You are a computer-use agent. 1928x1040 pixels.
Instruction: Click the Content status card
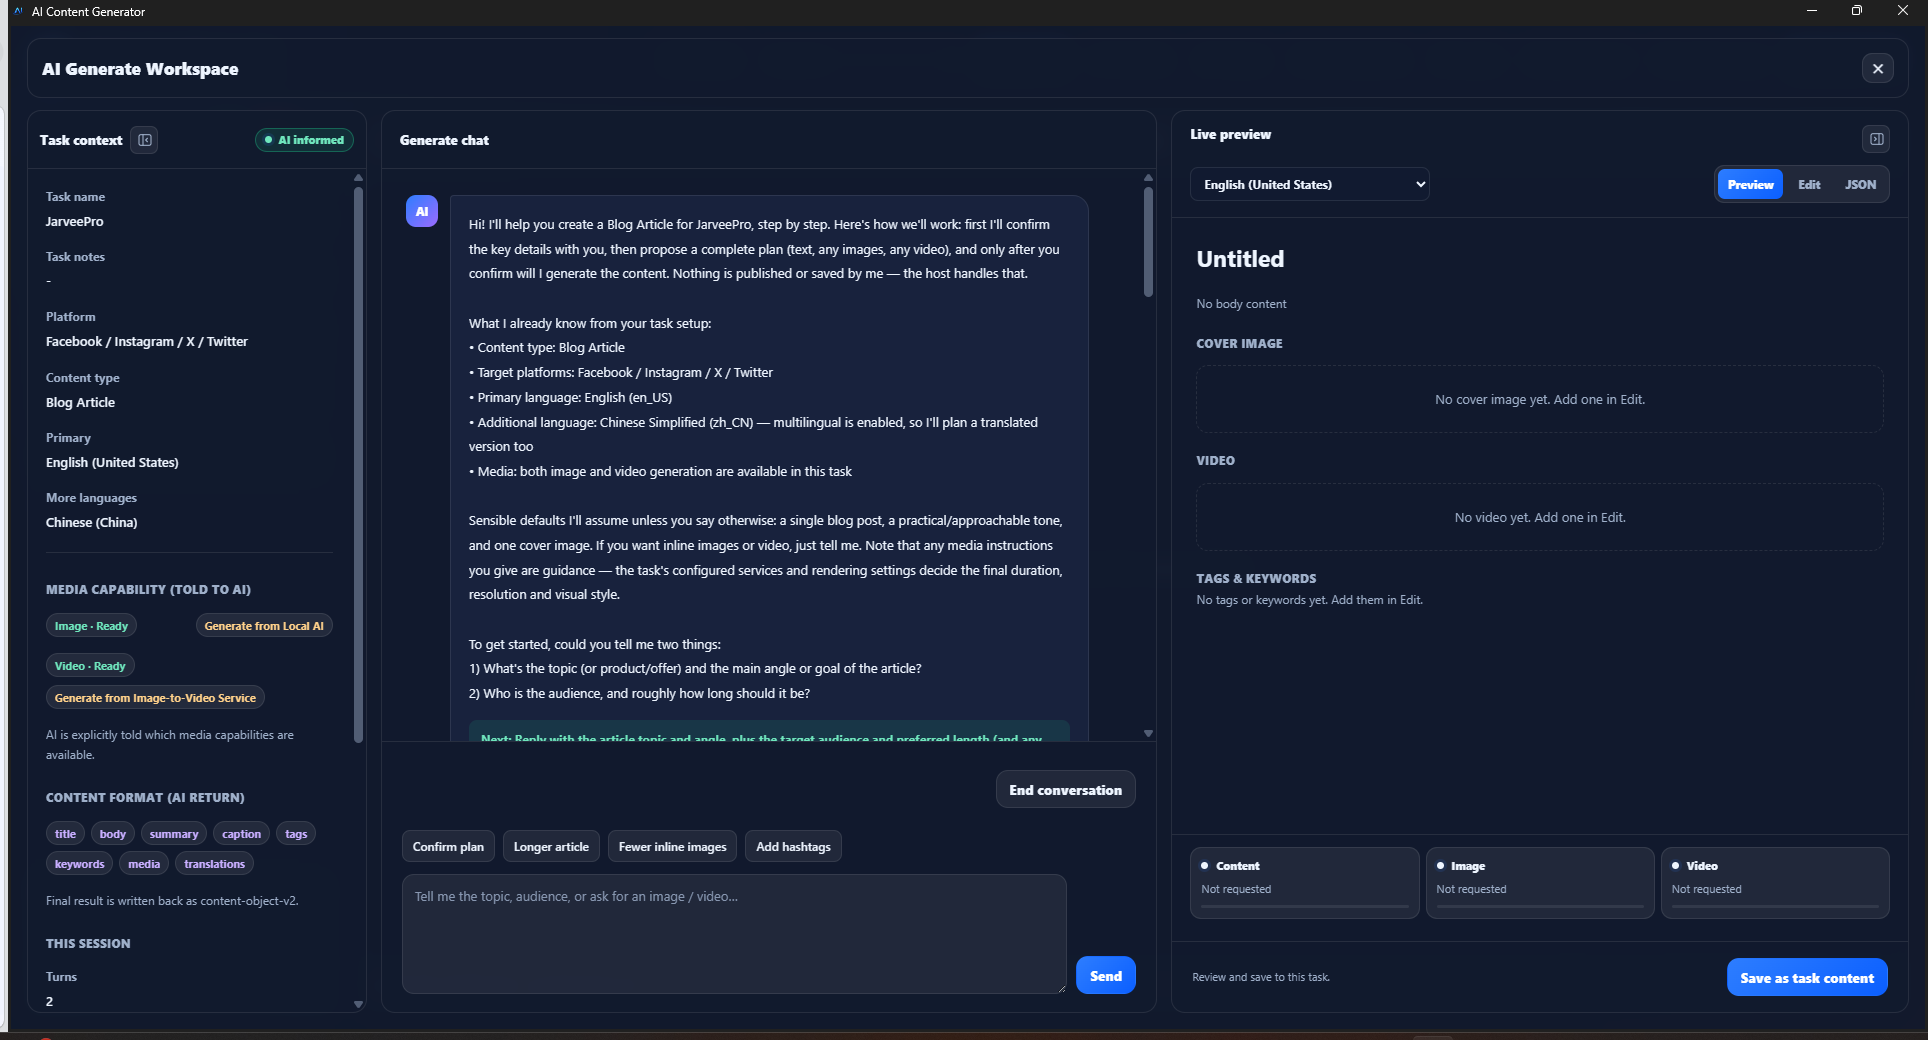1304,882
